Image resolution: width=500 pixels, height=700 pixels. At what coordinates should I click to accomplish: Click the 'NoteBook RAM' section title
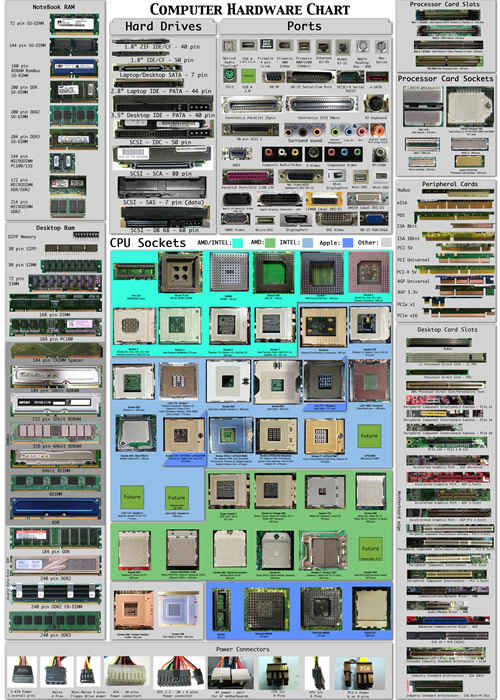54,7
